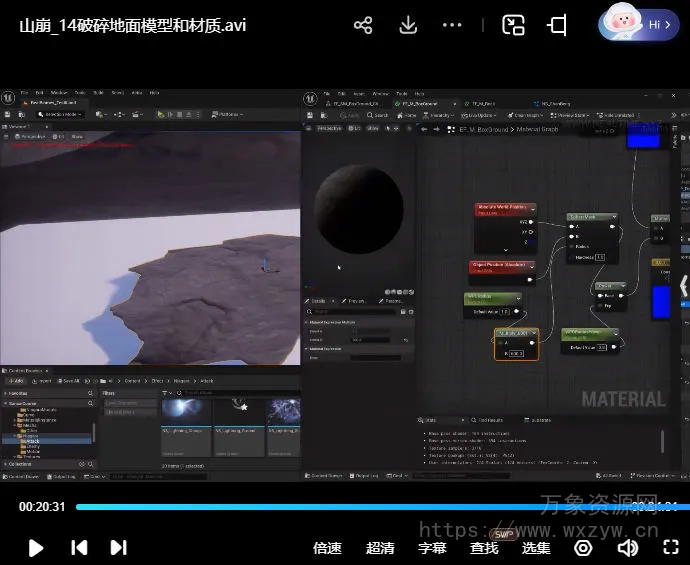690x565 pixels.
Task: Click the crop/screenshot frame icon
Action: (557, 25)
